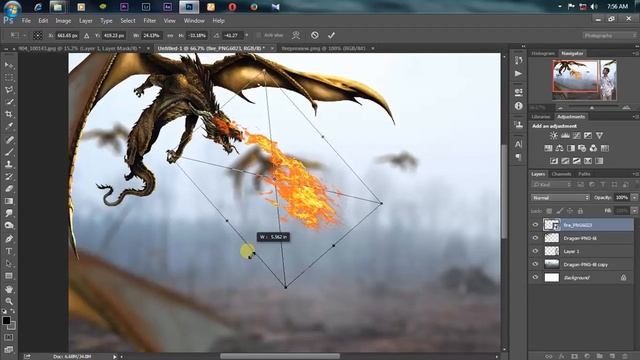
Task: Open the Opacity dropdown arrow
Action: pyautogui.click(x=634, y=198)
